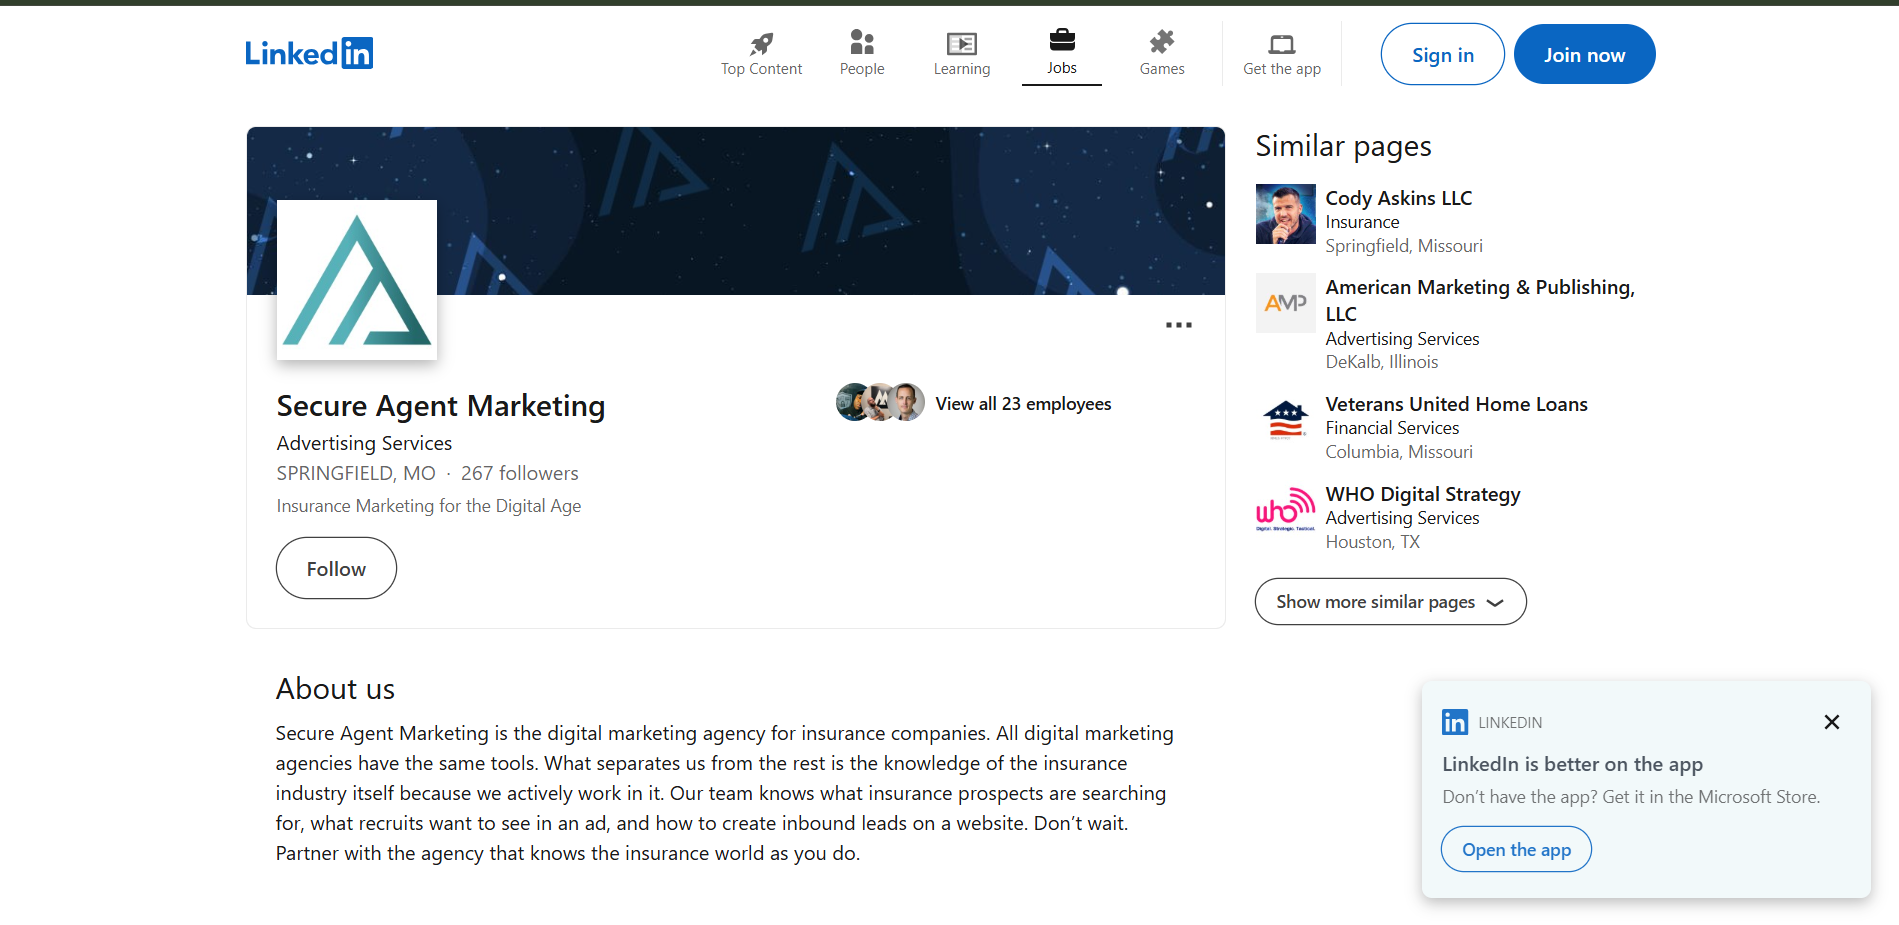The width and height of the screenshot is (1899, 925).
Task: Click SPRINGFIELD, MO location text
Action: (356, 473)
